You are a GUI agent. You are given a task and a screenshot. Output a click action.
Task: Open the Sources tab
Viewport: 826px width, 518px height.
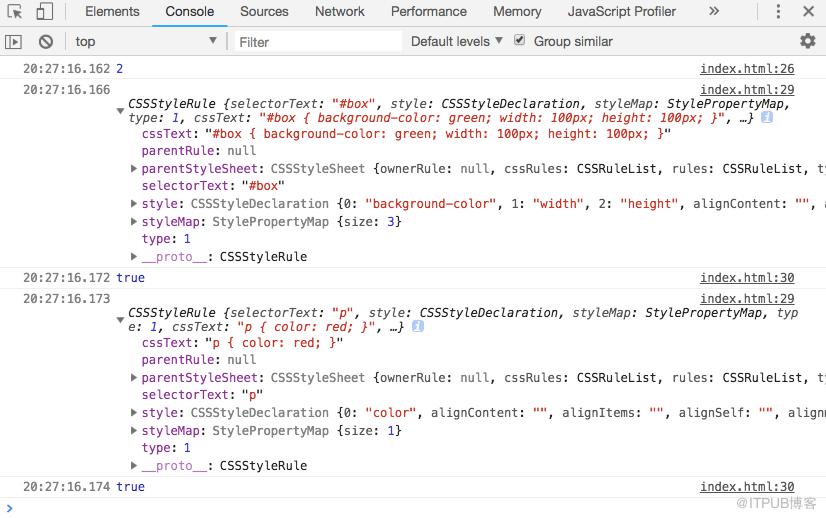(264, 12)
